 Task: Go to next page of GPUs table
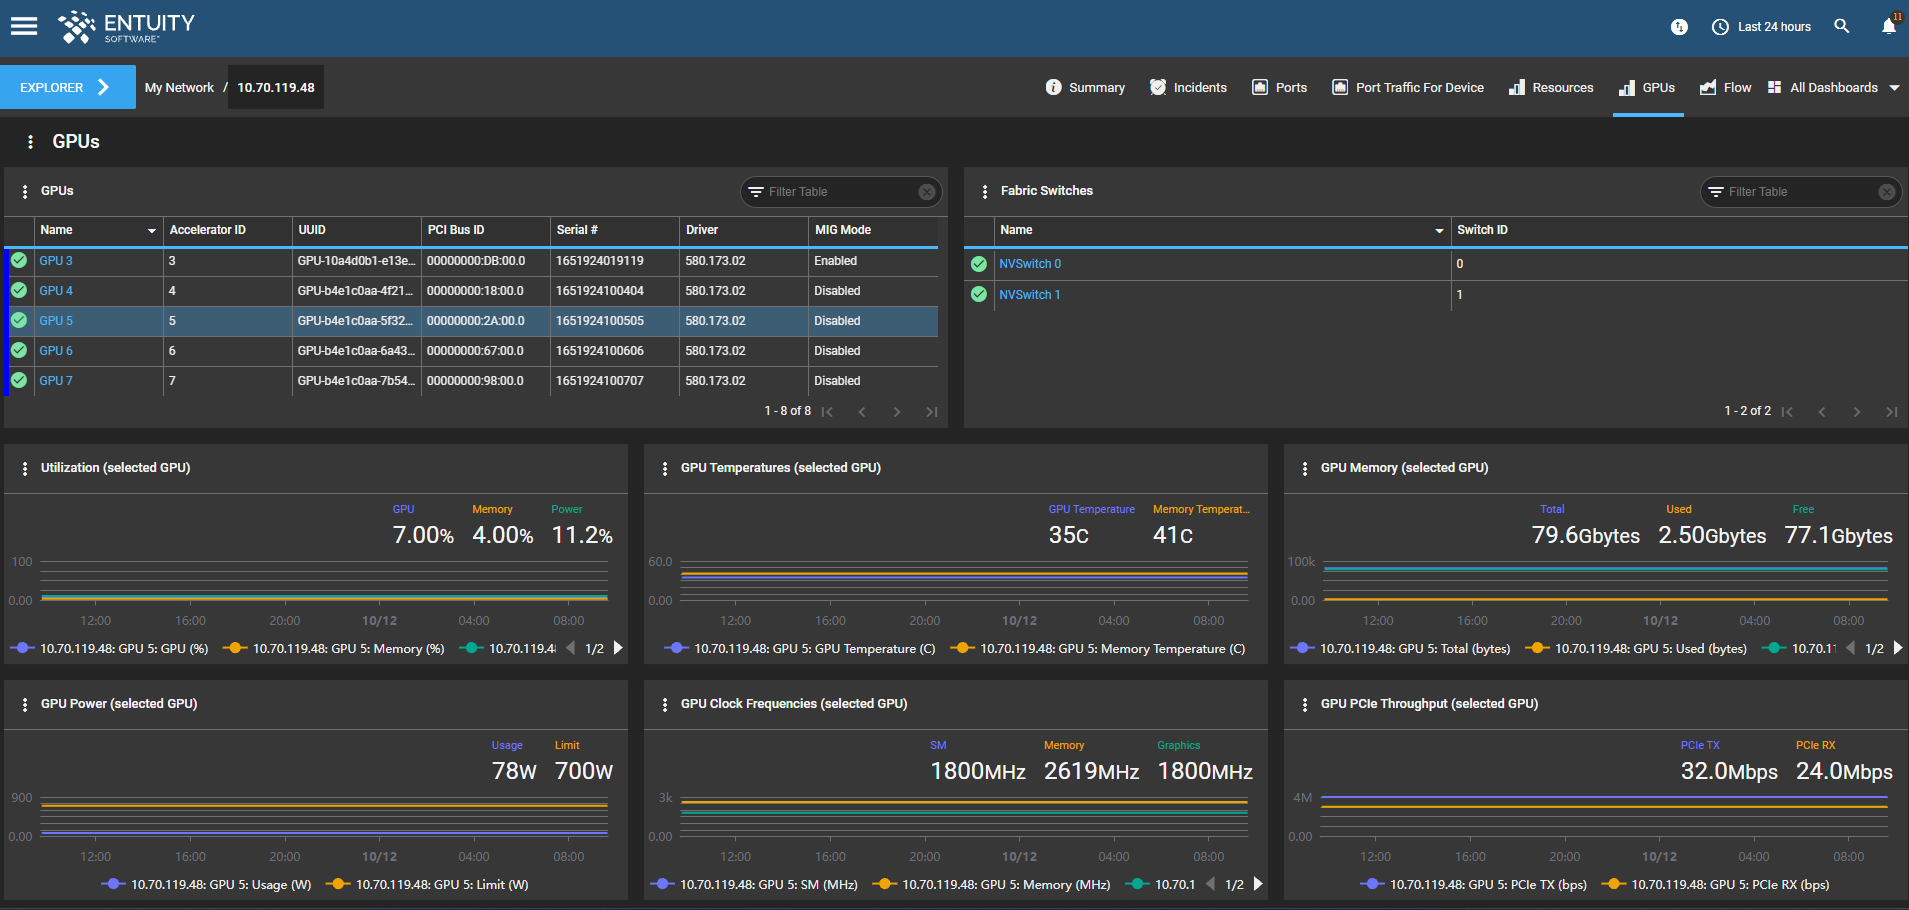897,412
